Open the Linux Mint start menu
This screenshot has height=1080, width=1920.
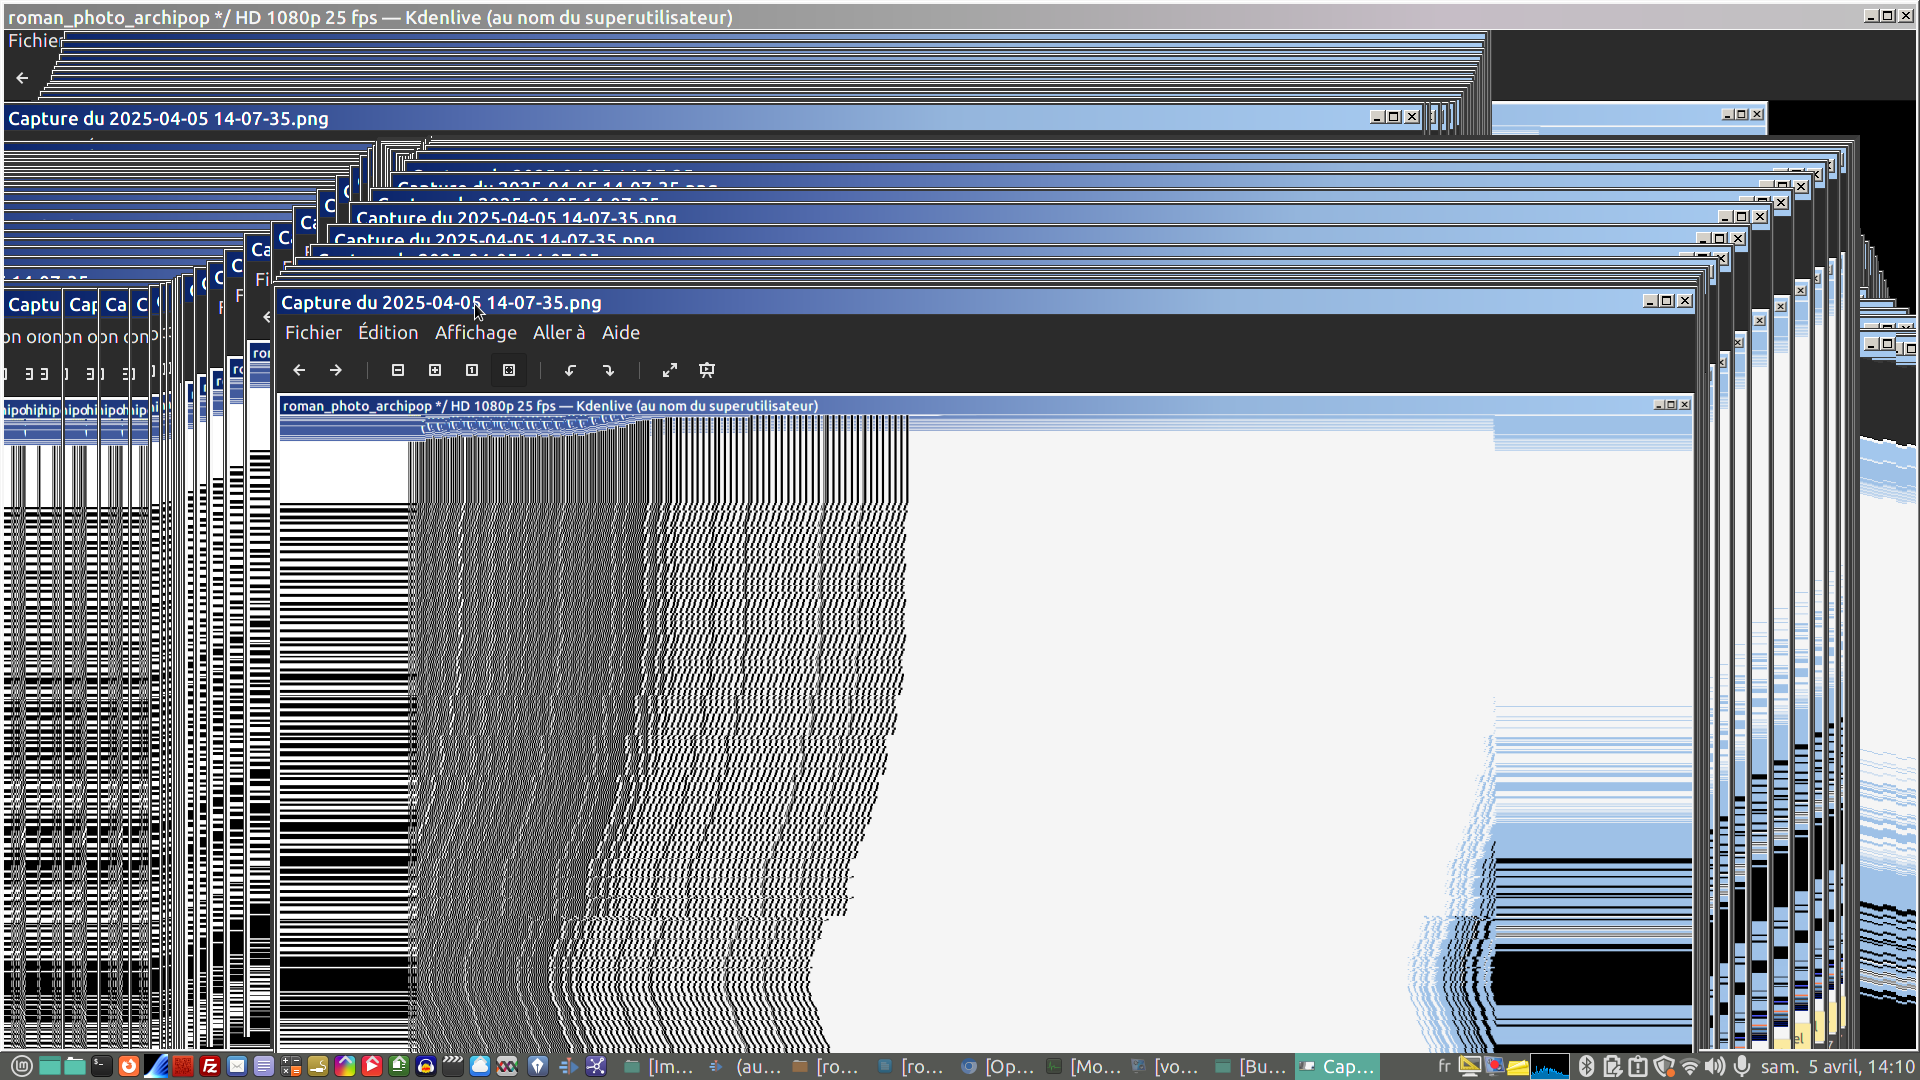coord(22,1066)
